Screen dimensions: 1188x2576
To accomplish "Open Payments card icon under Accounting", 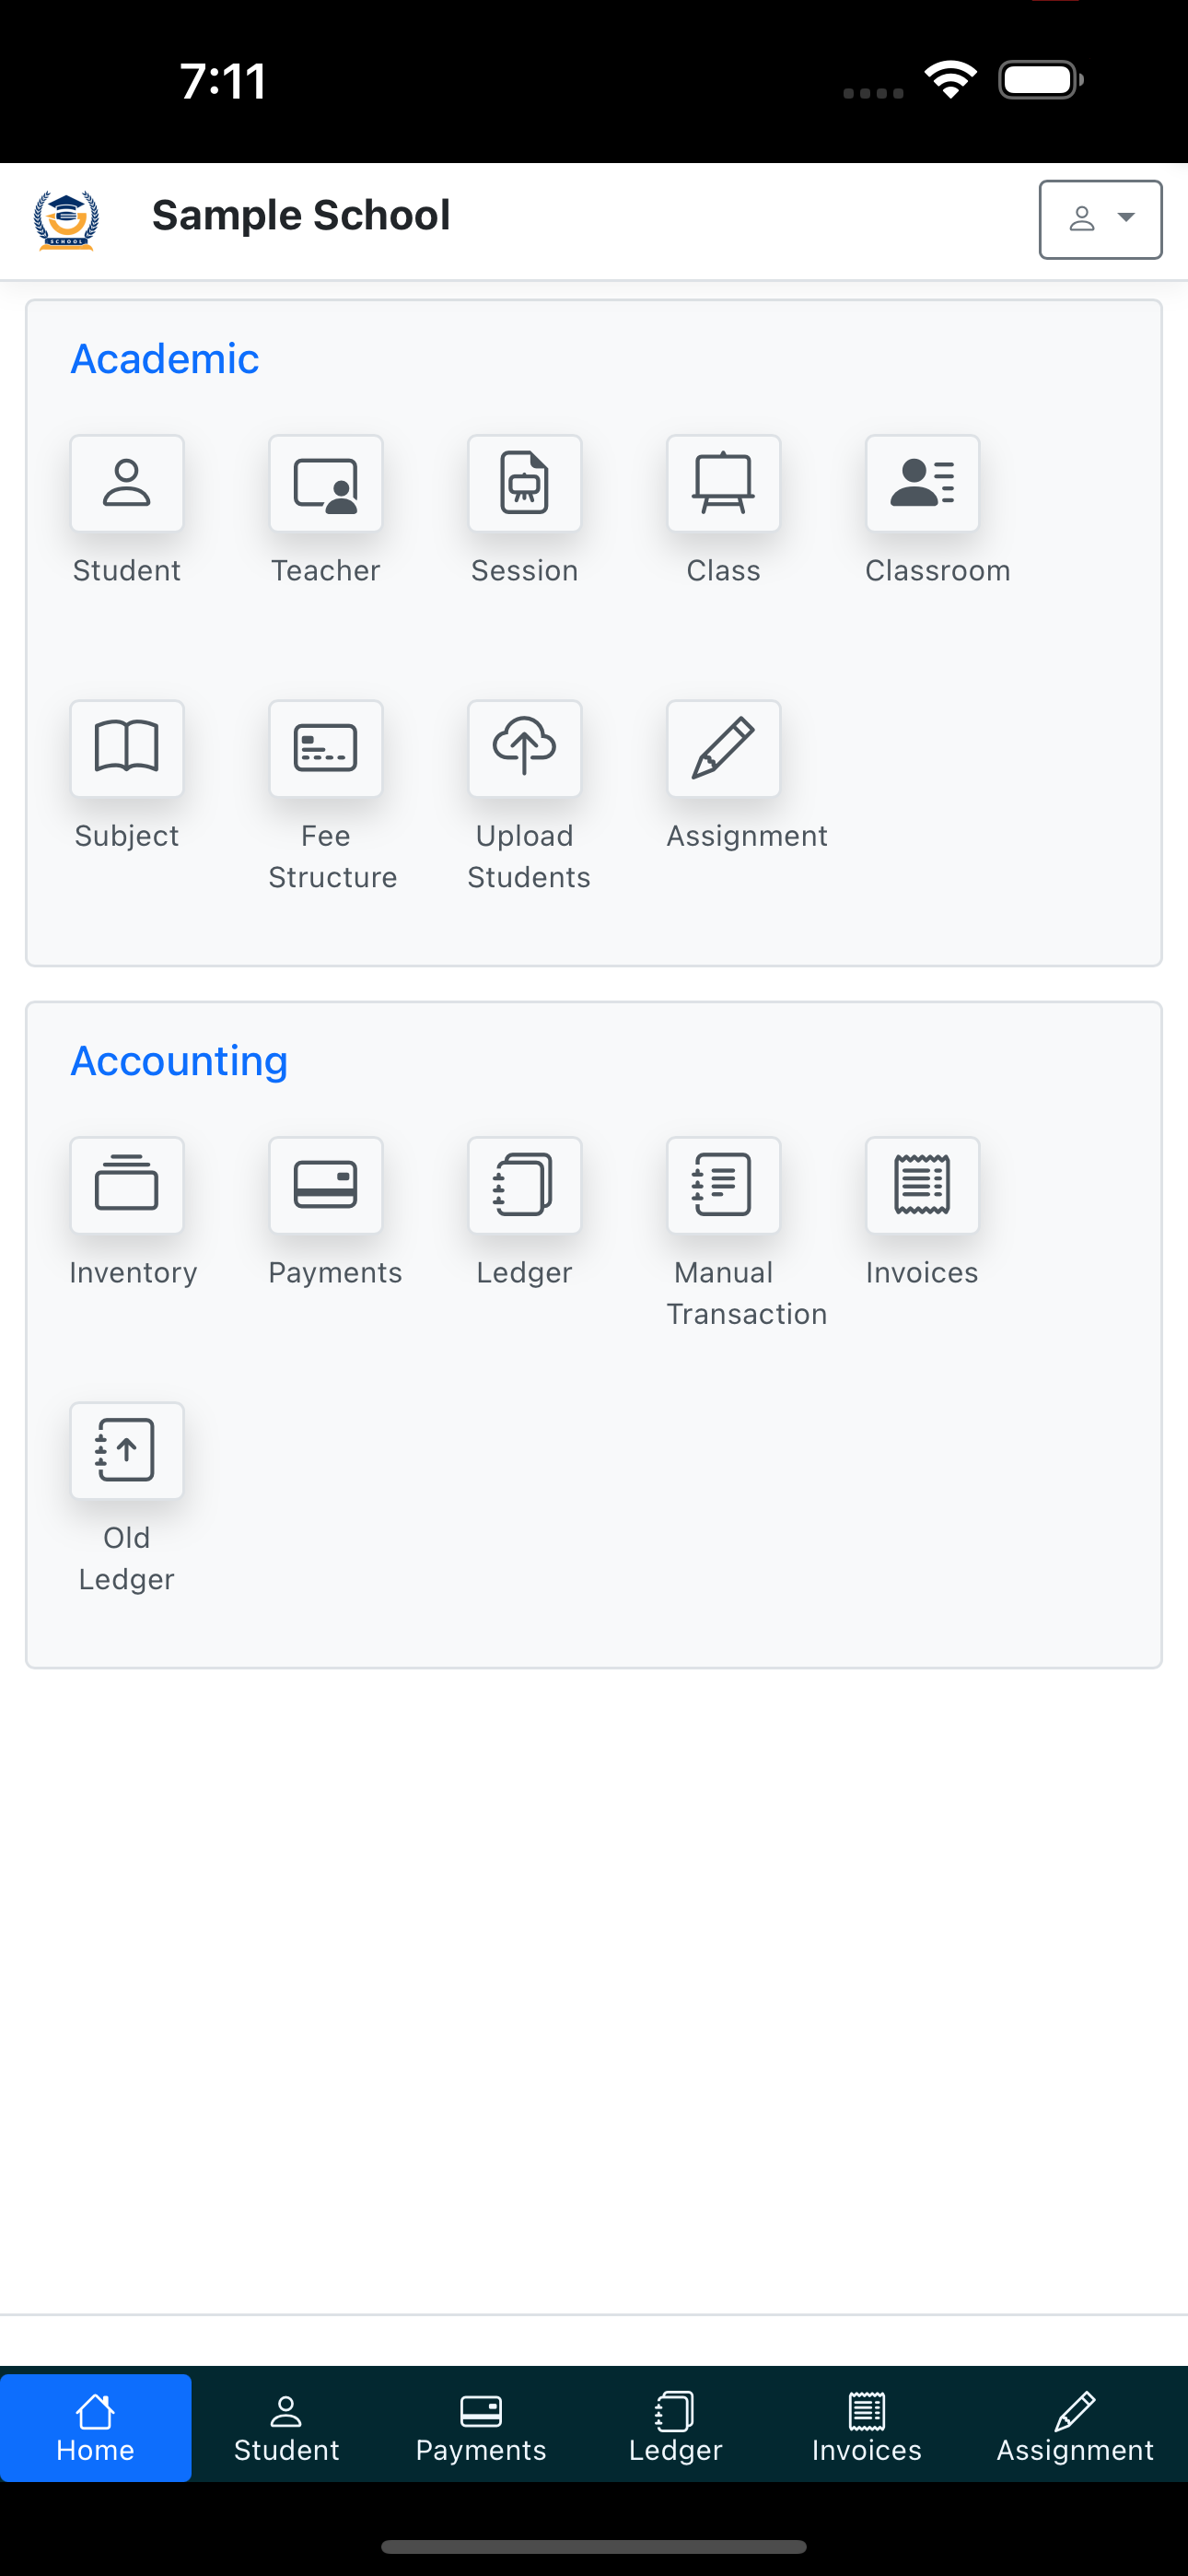I will point(326,1186).
